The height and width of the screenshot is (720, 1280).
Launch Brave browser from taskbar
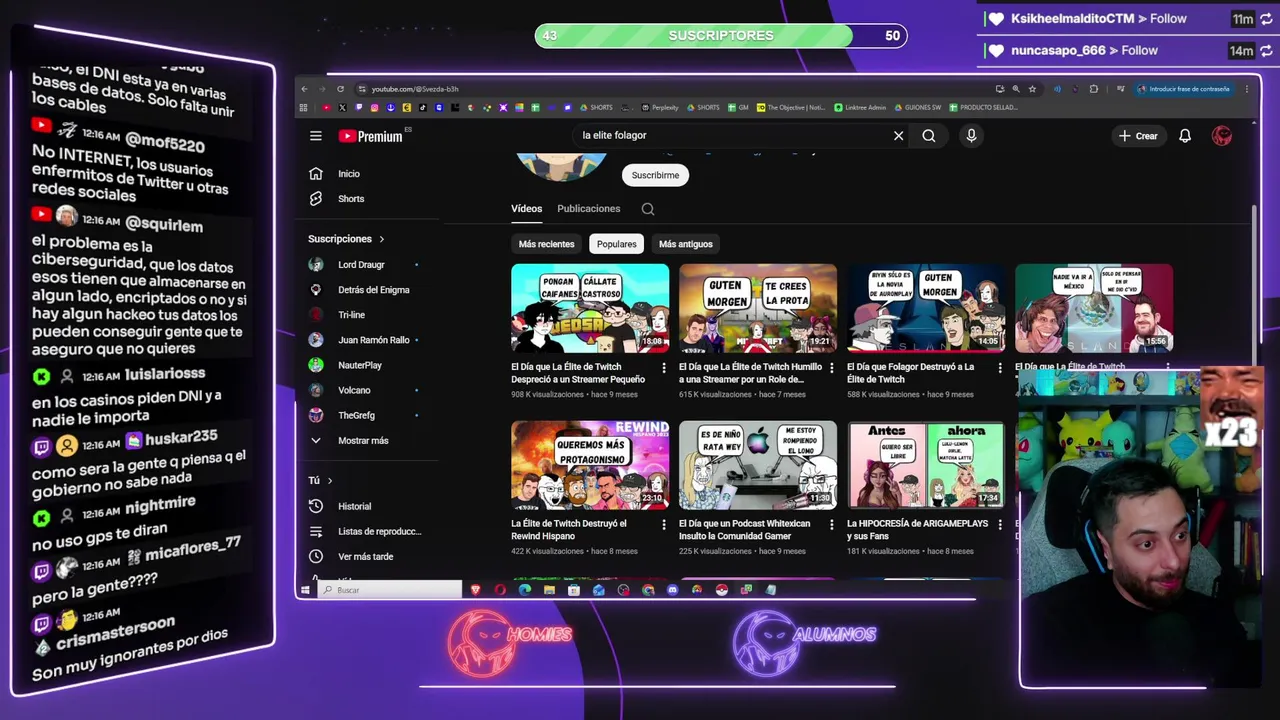476,590
